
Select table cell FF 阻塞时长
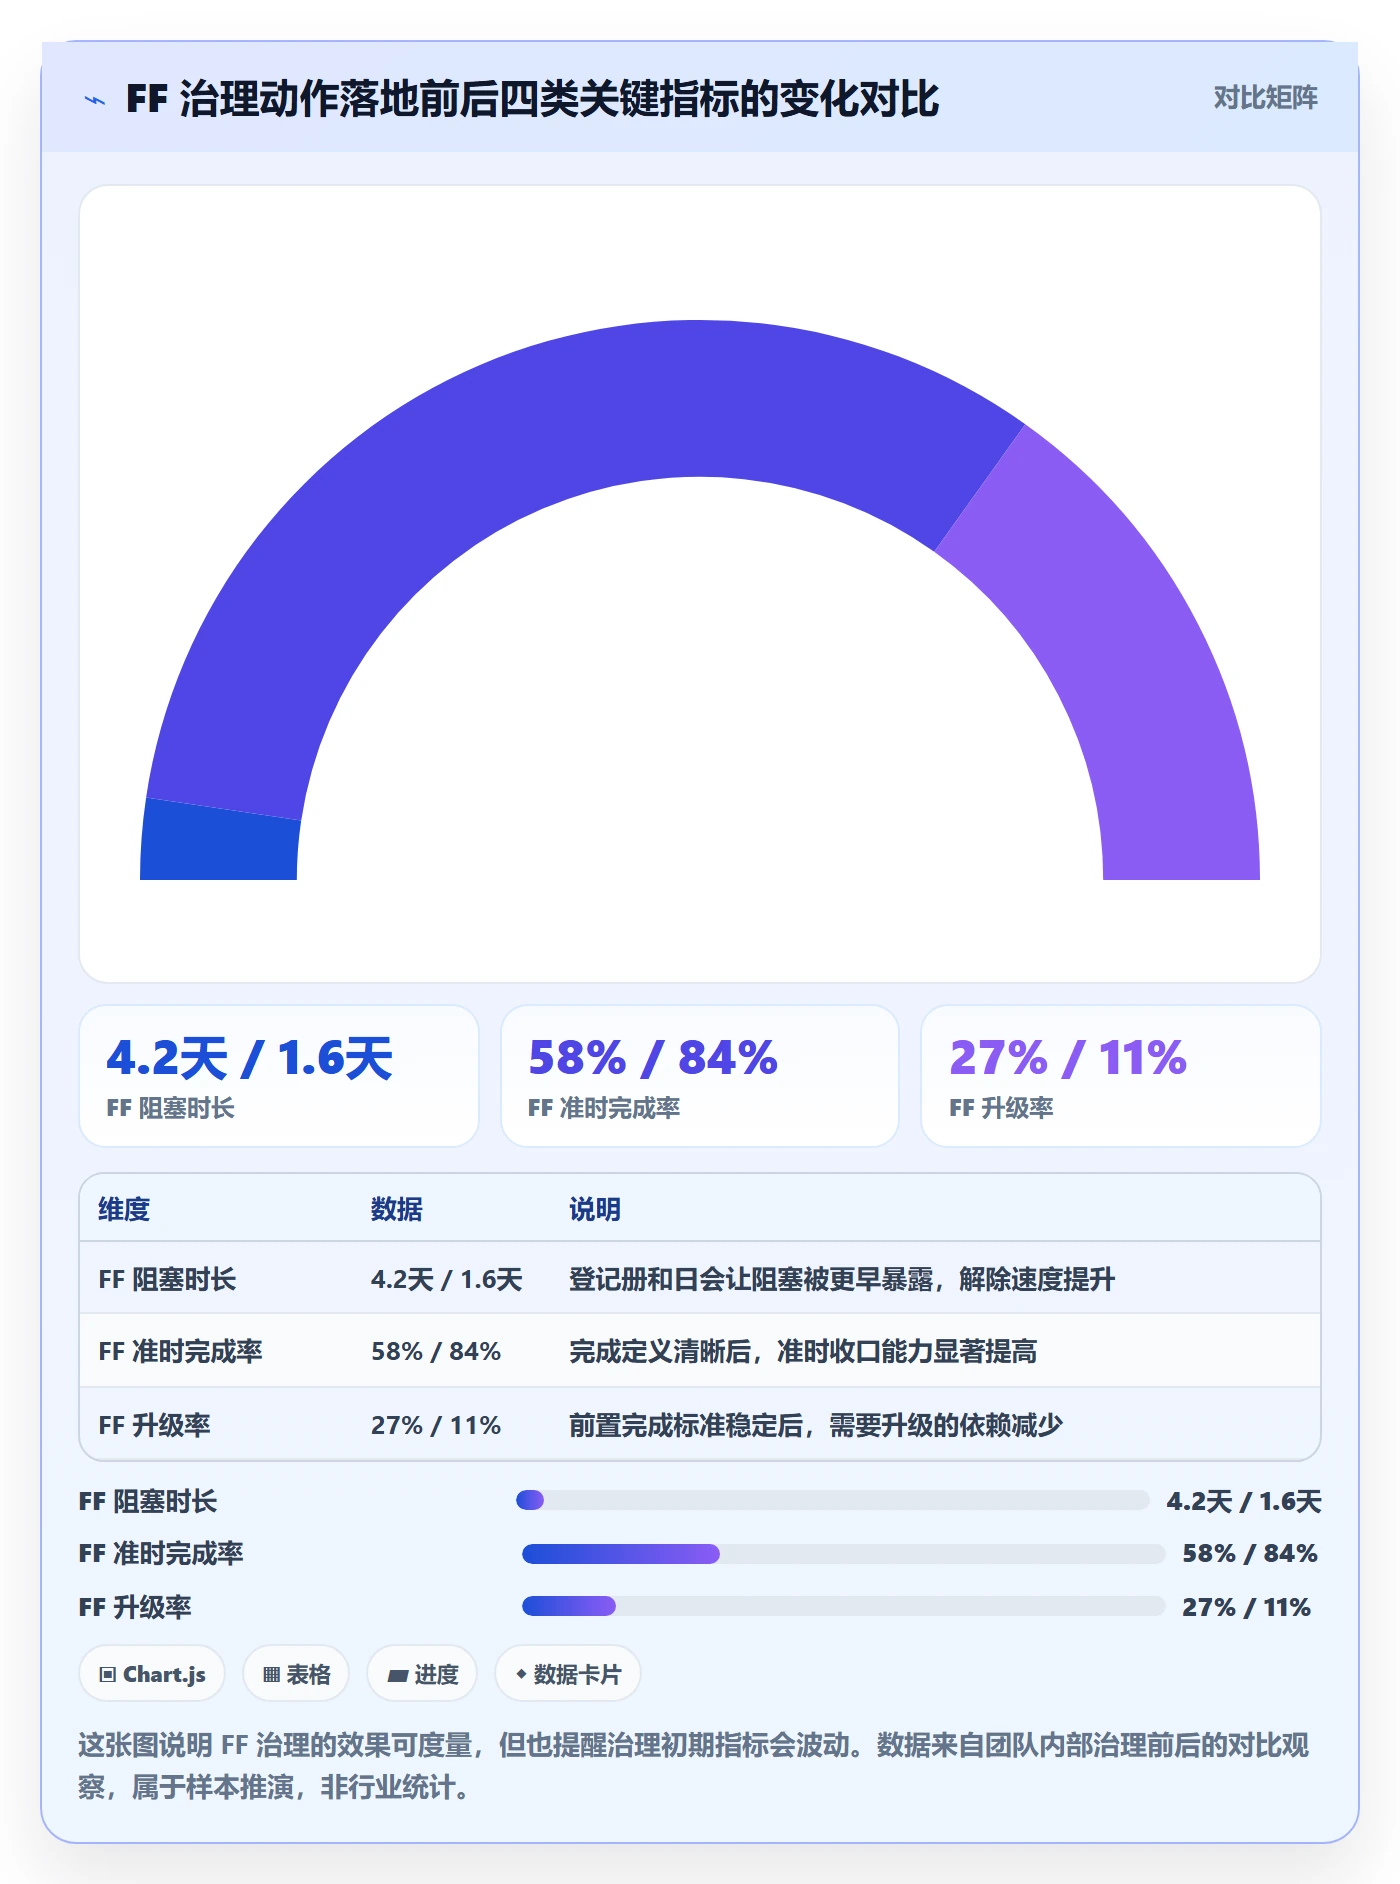pyautogui.click(x=167, y=1279)
